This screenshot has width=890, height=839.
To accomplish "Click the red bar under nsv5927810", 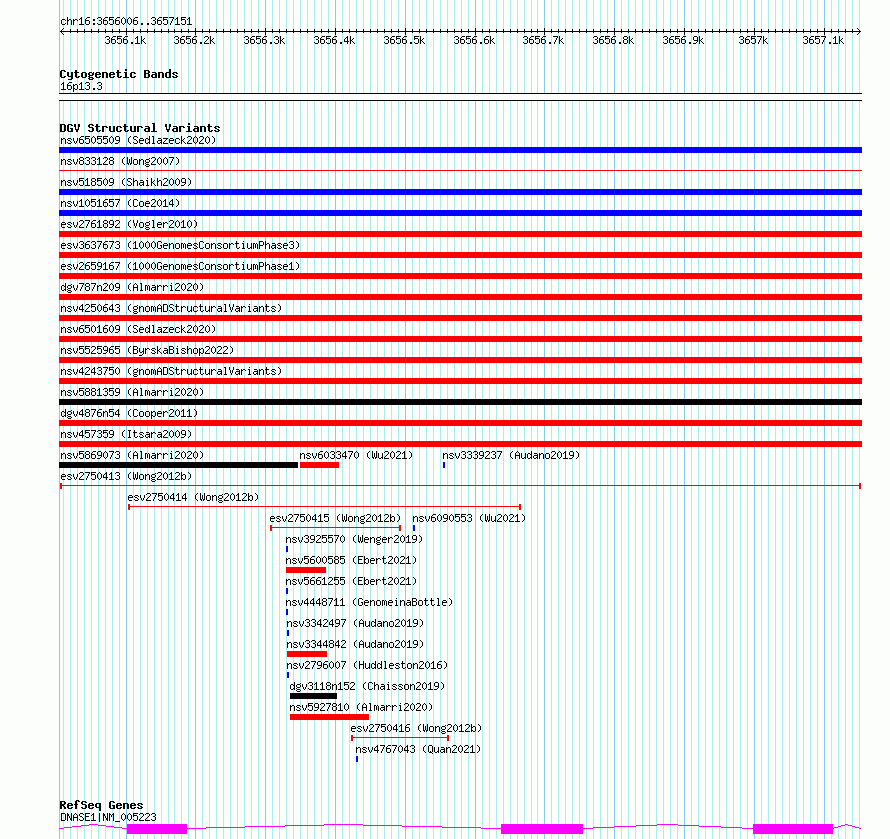I will click(329, 717).
